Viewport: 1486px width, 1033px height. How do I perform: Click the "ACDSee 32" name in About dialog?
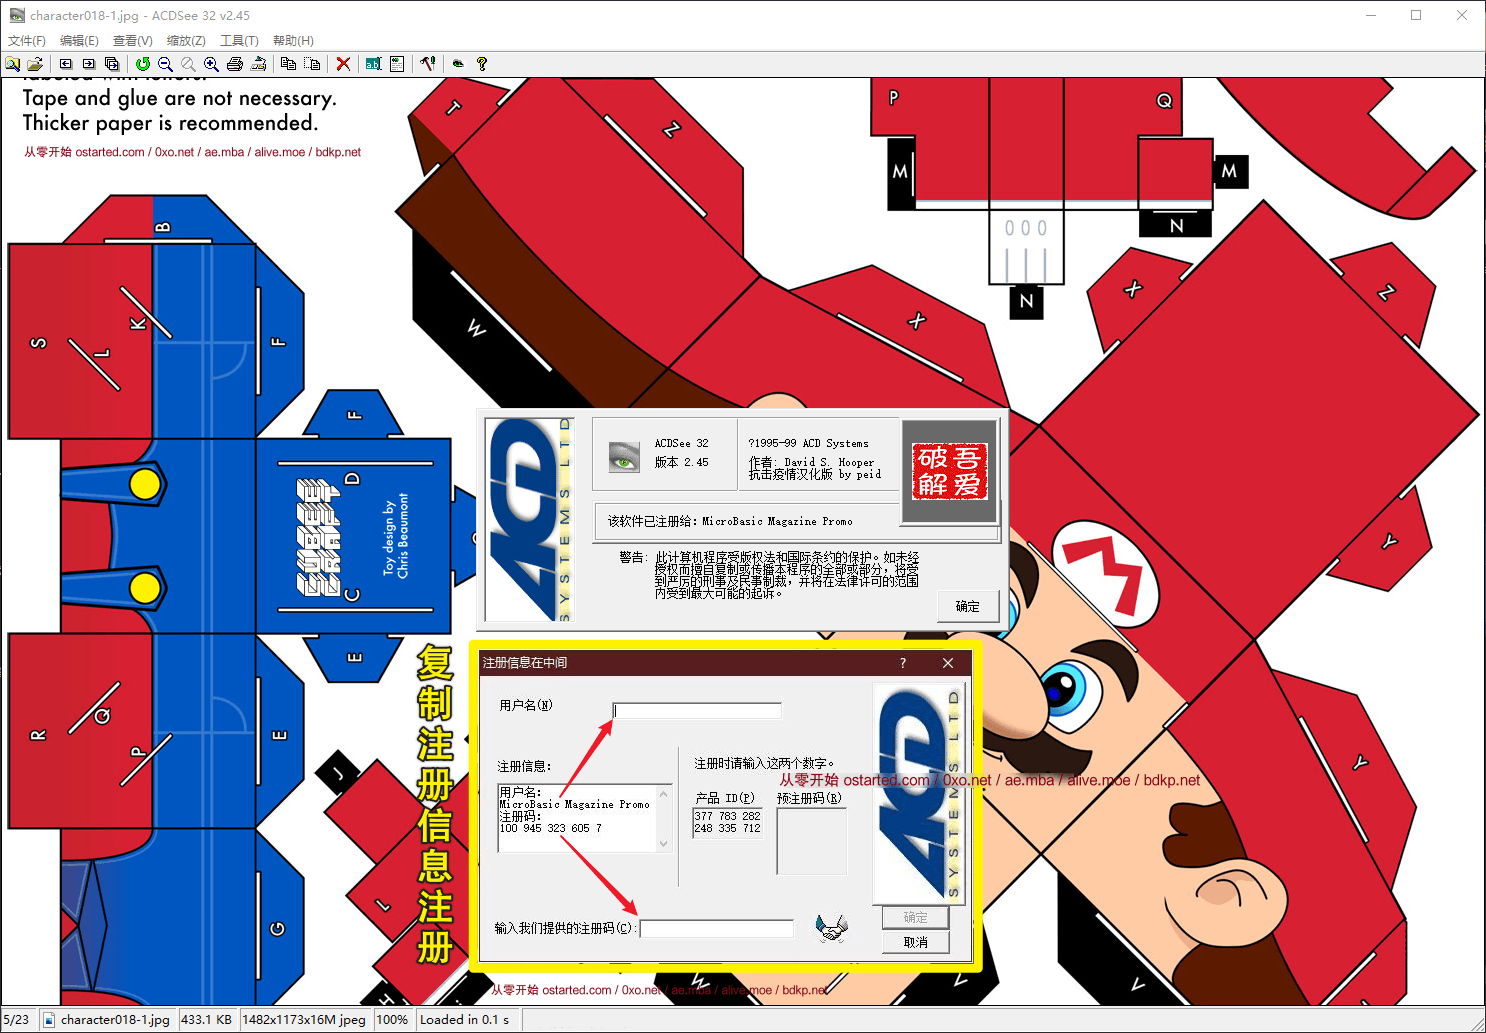coord(682,443)
